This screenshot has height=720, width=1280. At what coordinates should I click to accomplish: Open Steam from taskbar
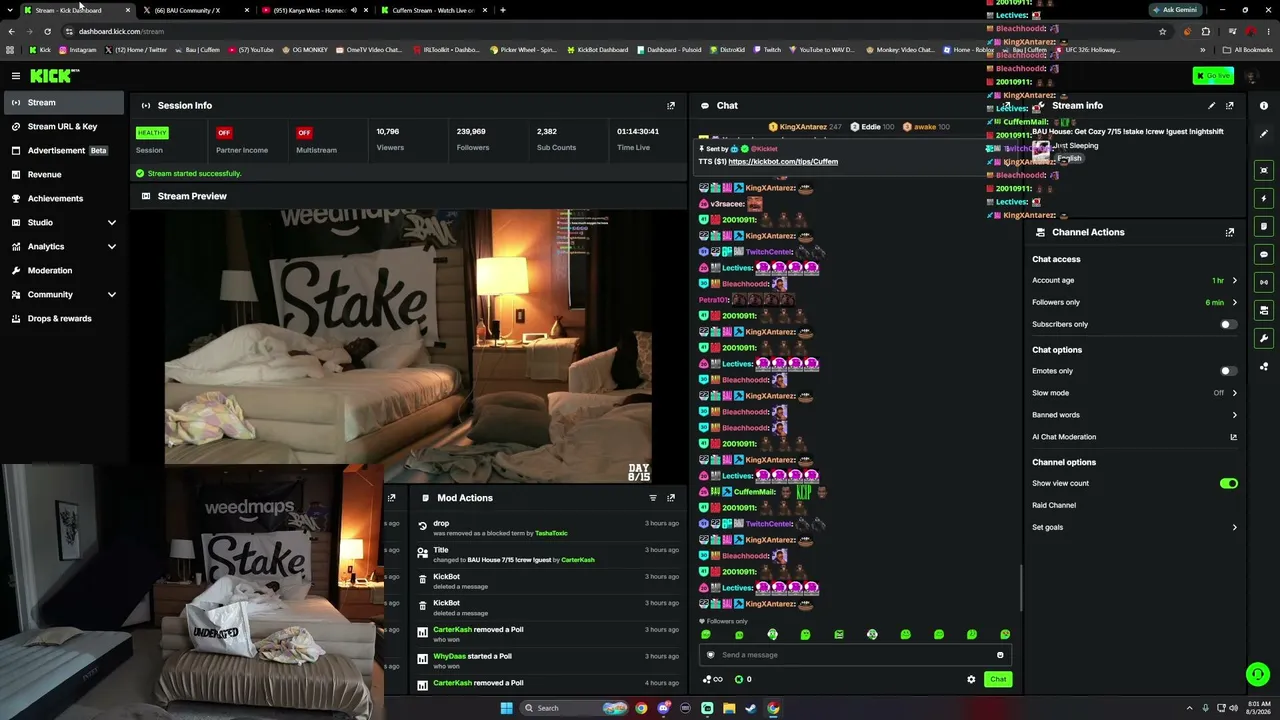(751, 708)
